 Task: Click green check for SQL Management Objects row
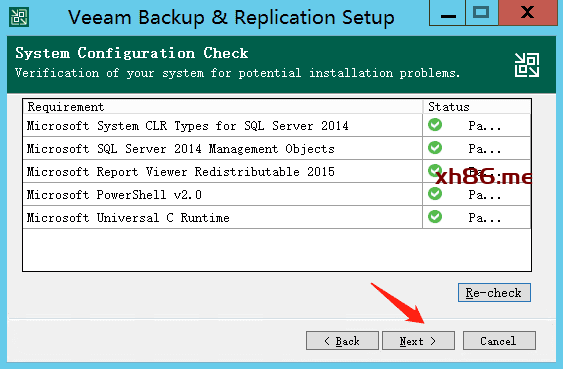pyautogui.click(x=435, y=148)
